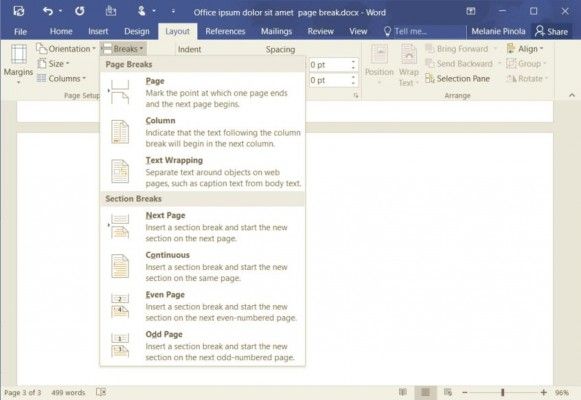Increase the Spacing After value stepper
The height and width of the screenshot is (400, 581).
click(x=353, y=77)
